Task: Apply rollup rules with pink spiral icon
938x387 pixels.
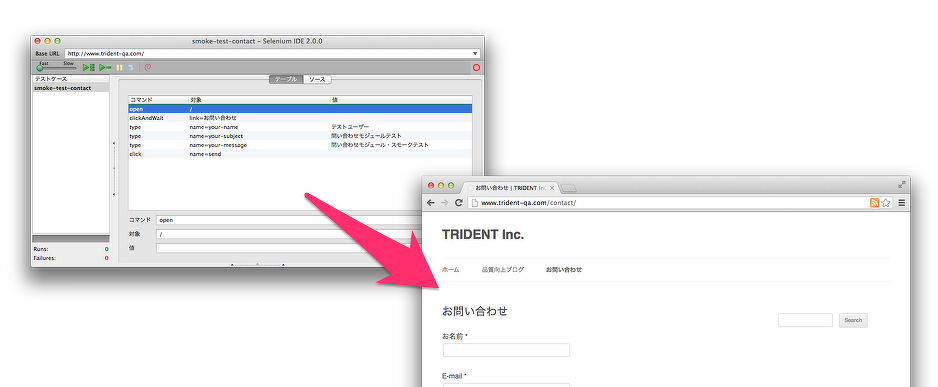Action: tap(148, 68)
